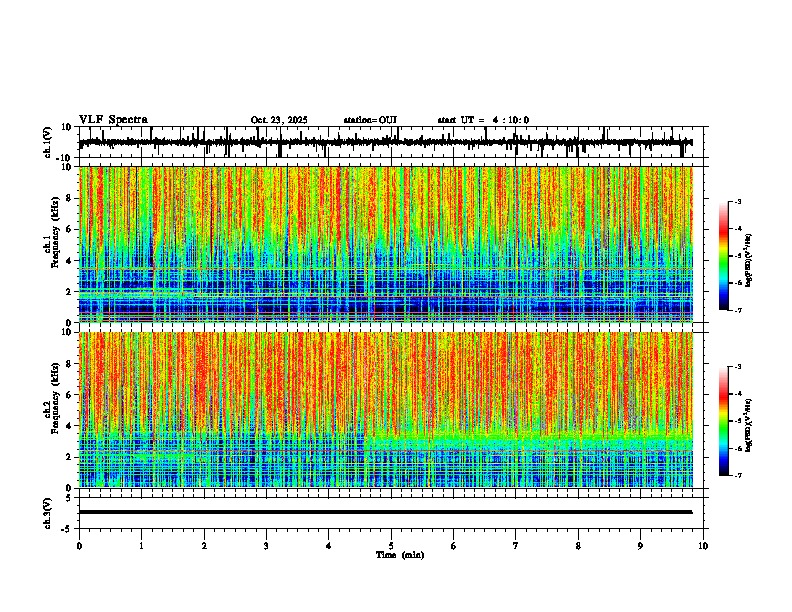Click the "-7" label on ch.1 color bar
This screenshot has height=612, width=792.
coord(737,310)
